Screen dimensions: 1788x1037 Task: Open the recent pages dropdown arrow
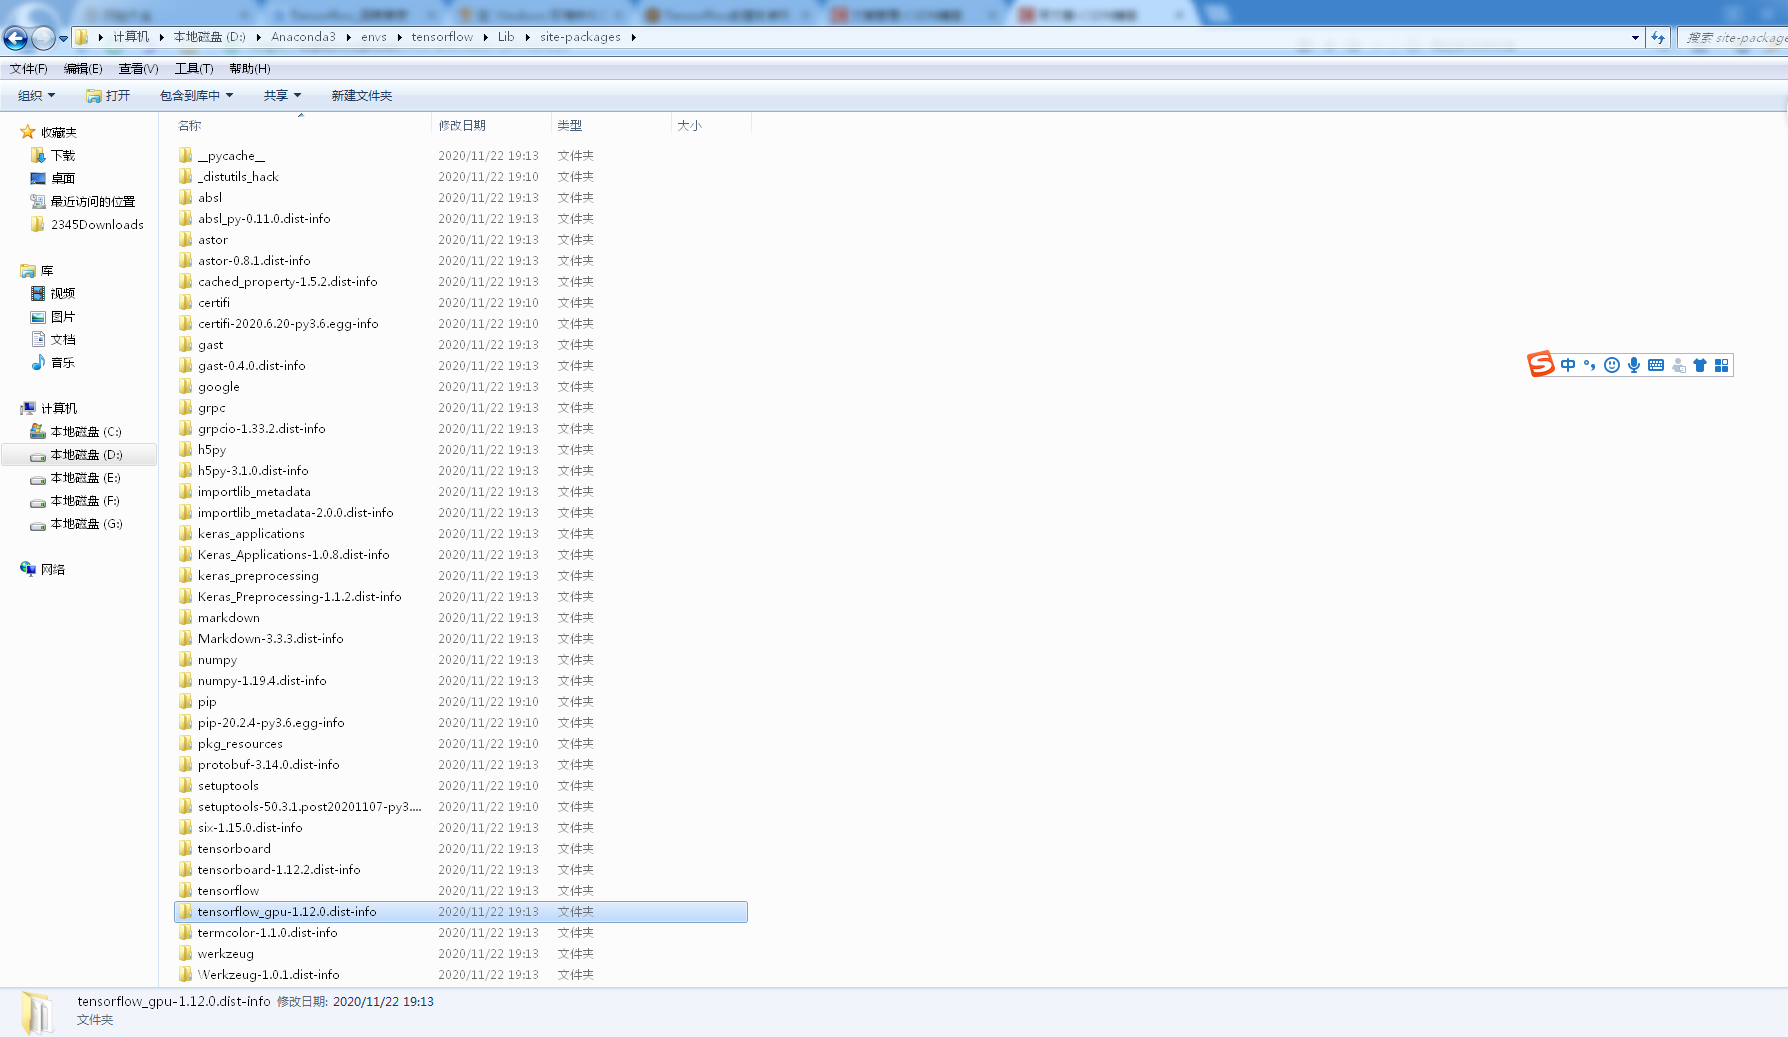(63, 38)
